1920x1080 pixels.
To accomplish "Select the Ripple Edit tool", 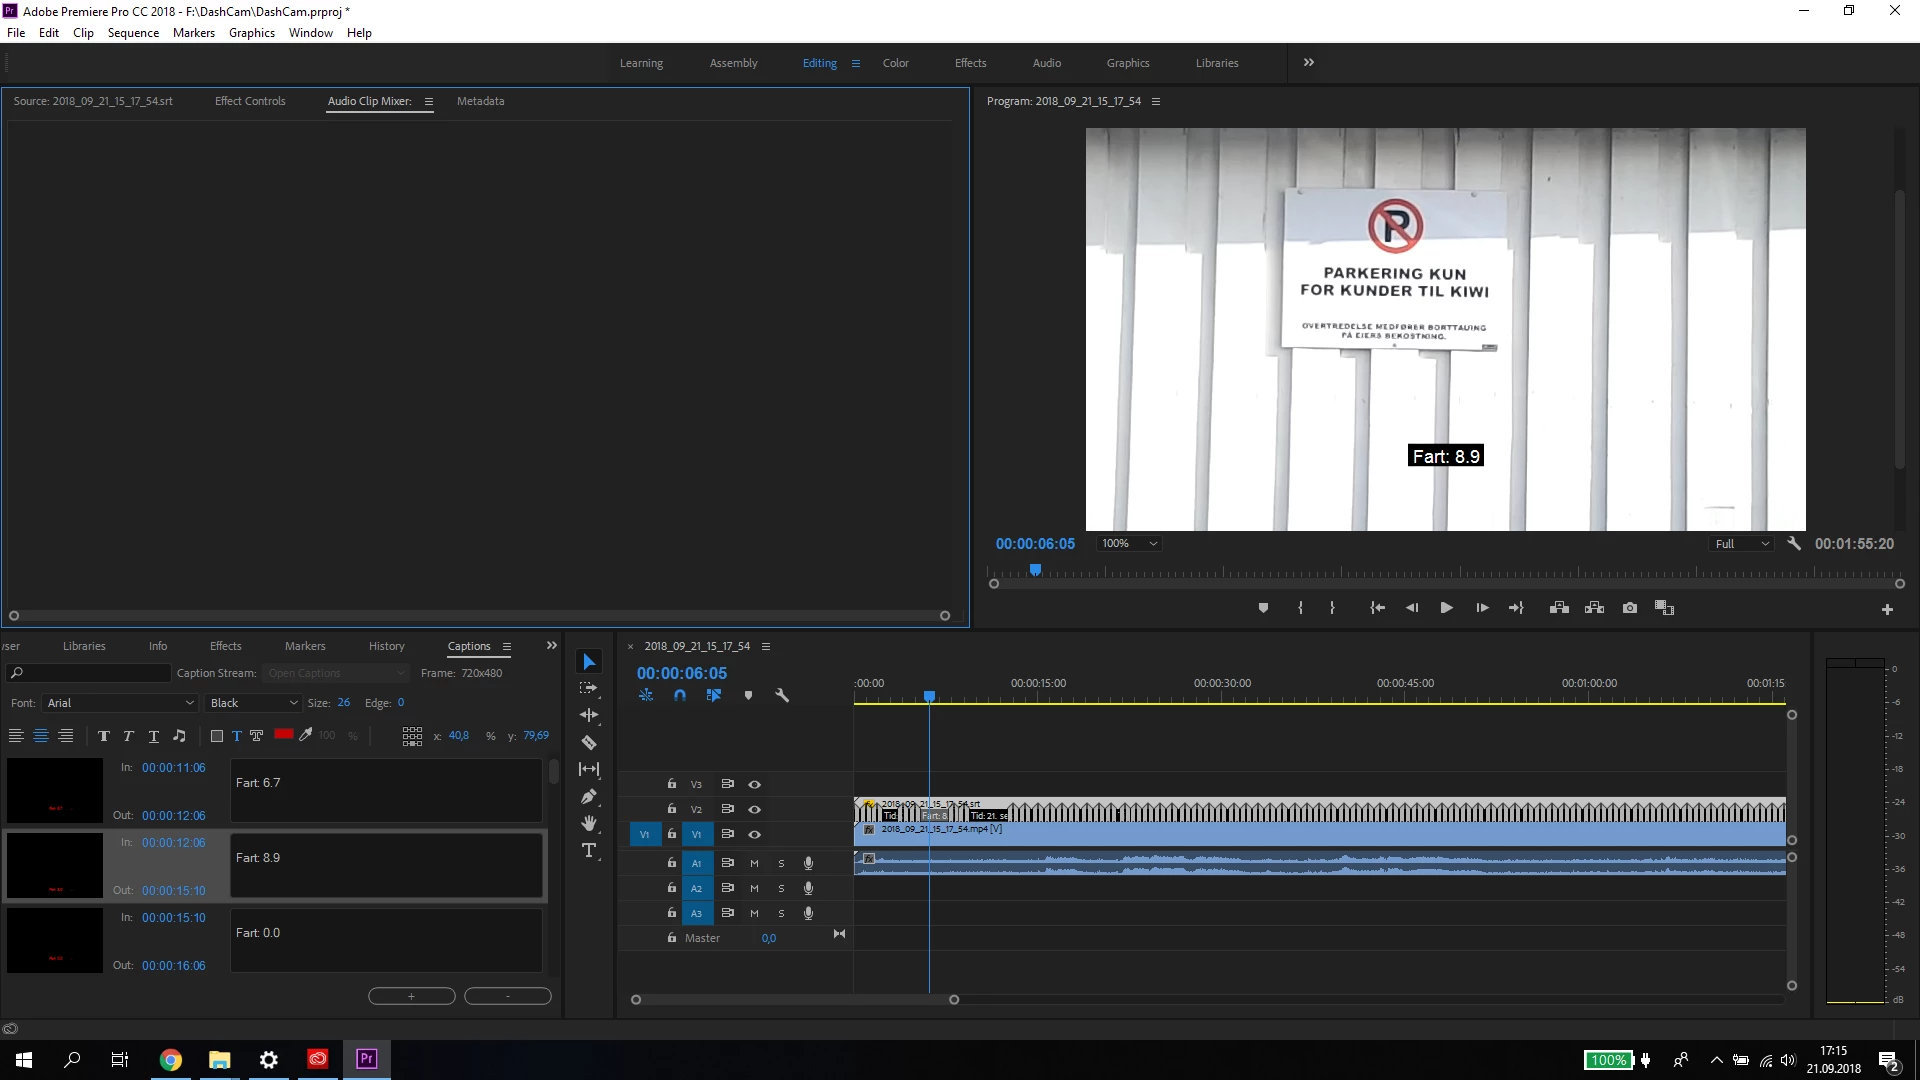I will (x=589, y=715).
